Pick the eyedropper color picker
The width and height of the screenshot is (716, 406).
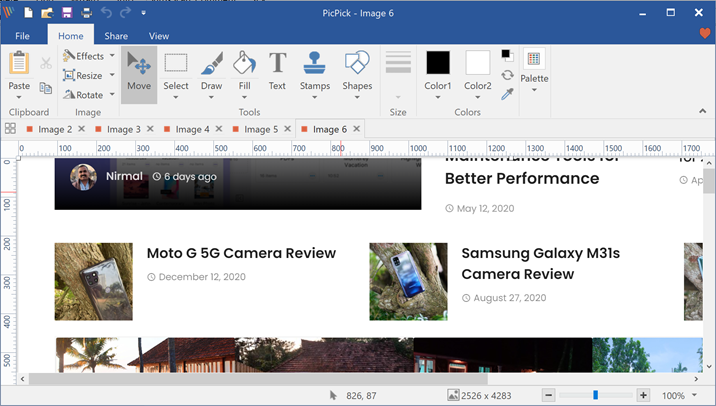point(507,94)
